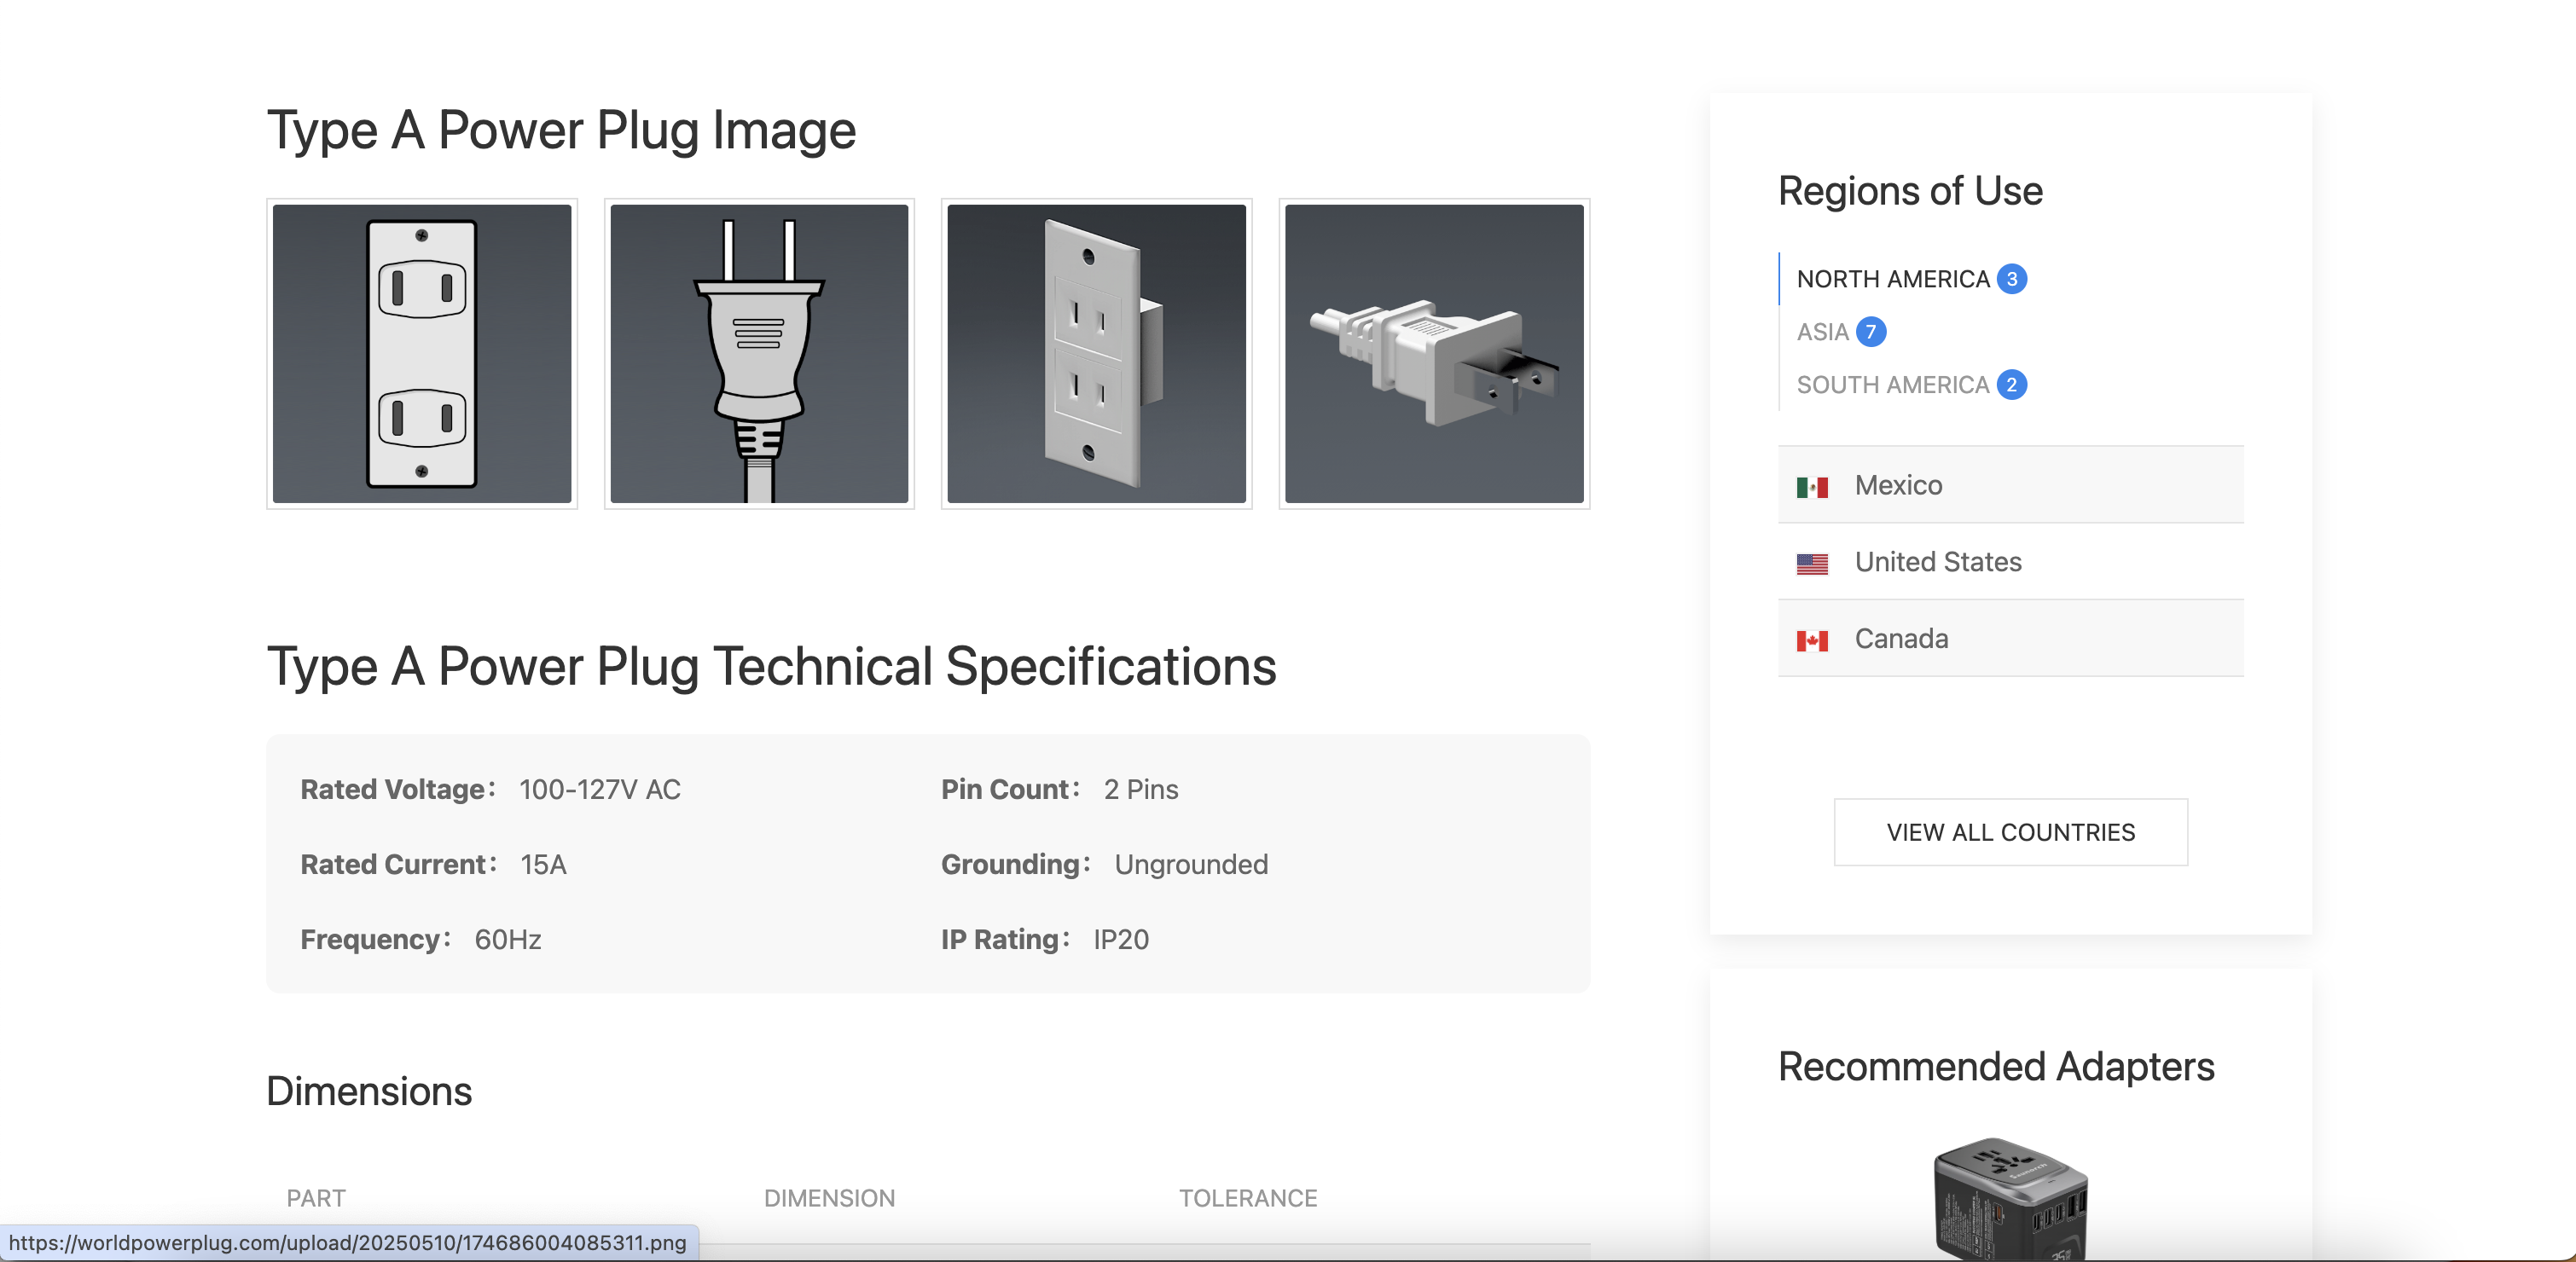Select the 15A rated current value
Viewport: 2576px width, 1262px height.
(x=543, y=865)
